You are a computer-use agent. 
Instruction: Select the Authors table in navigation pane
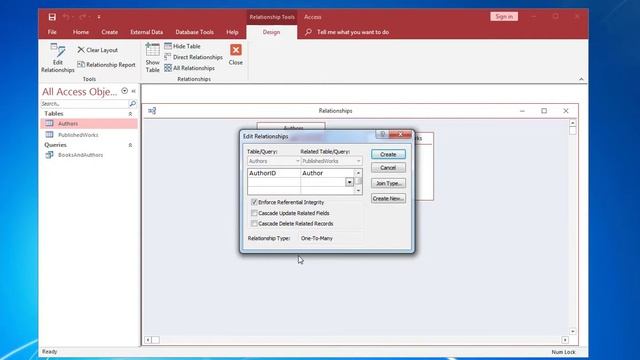[89, 123]
